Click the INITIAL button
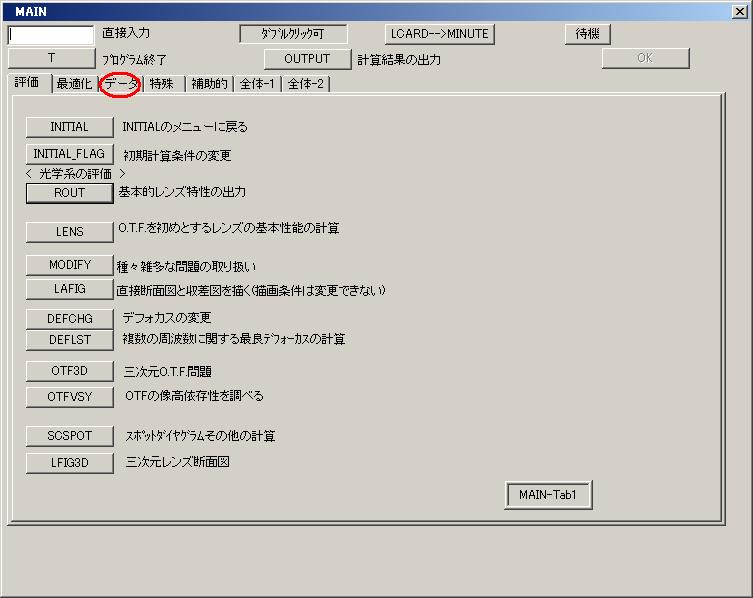This screenshot has width=753, height=598. tap(70, 127)
